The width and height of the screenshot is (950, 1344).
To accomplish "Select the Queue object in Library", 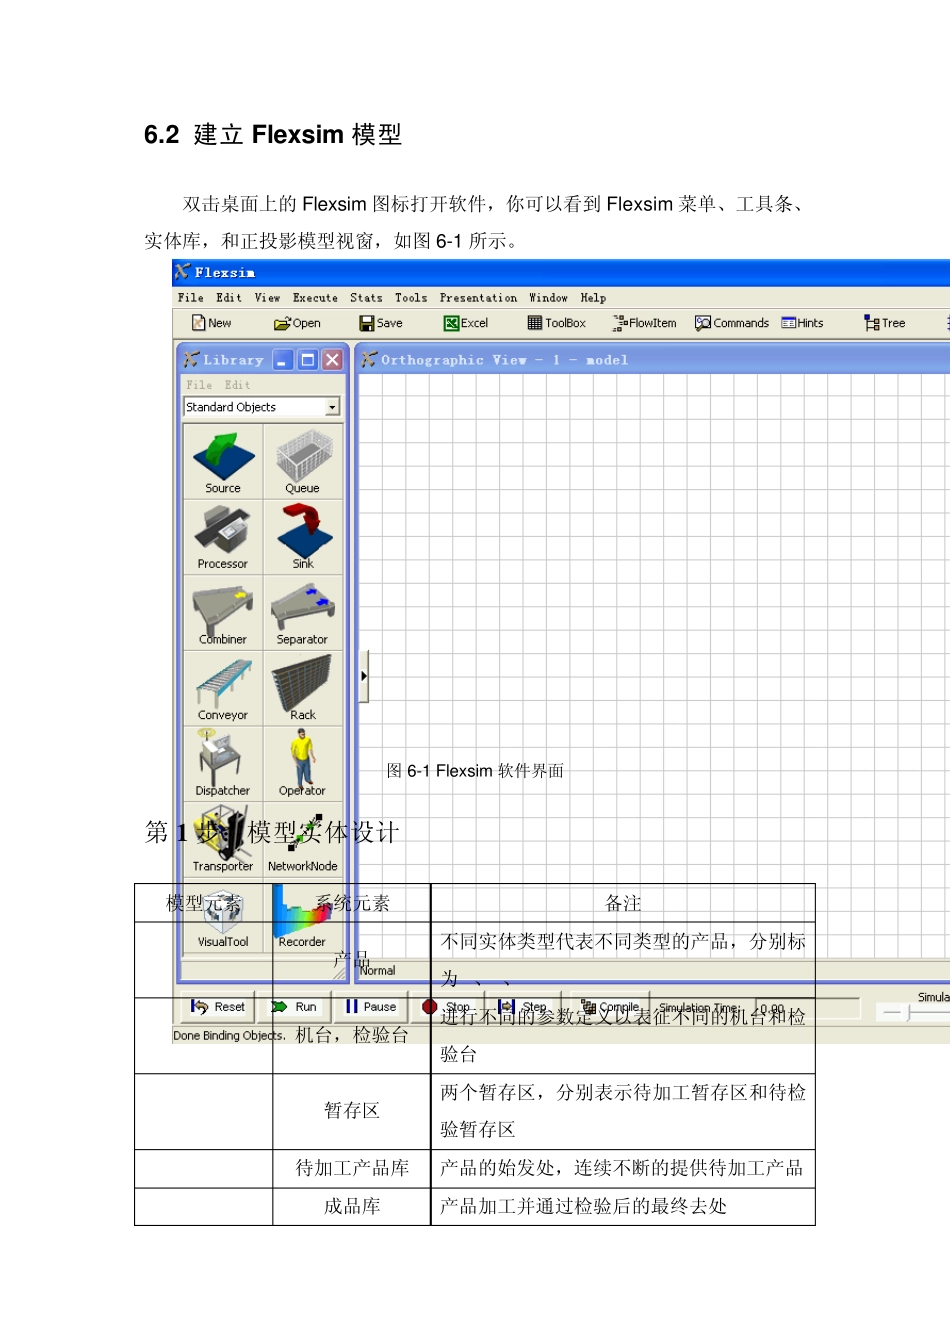I will [303, 461].
